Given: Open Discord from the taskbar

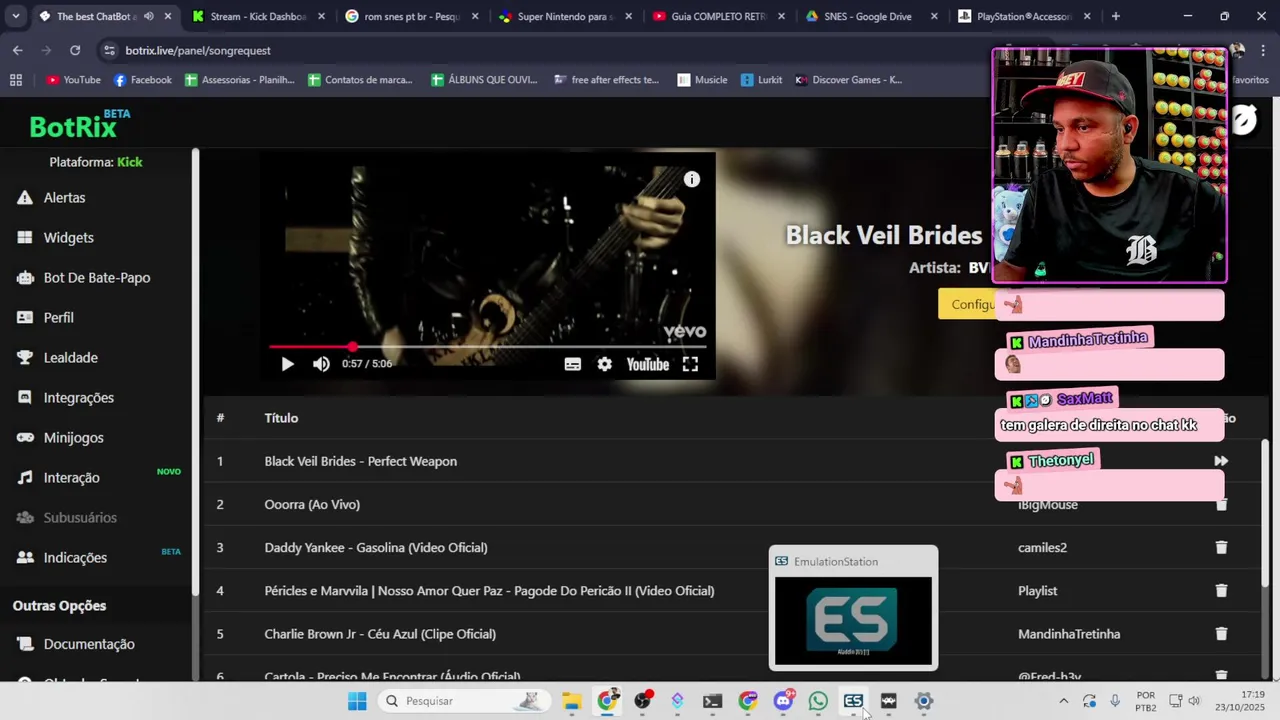Looking at the screenshot, I should (x=783, y=701).
